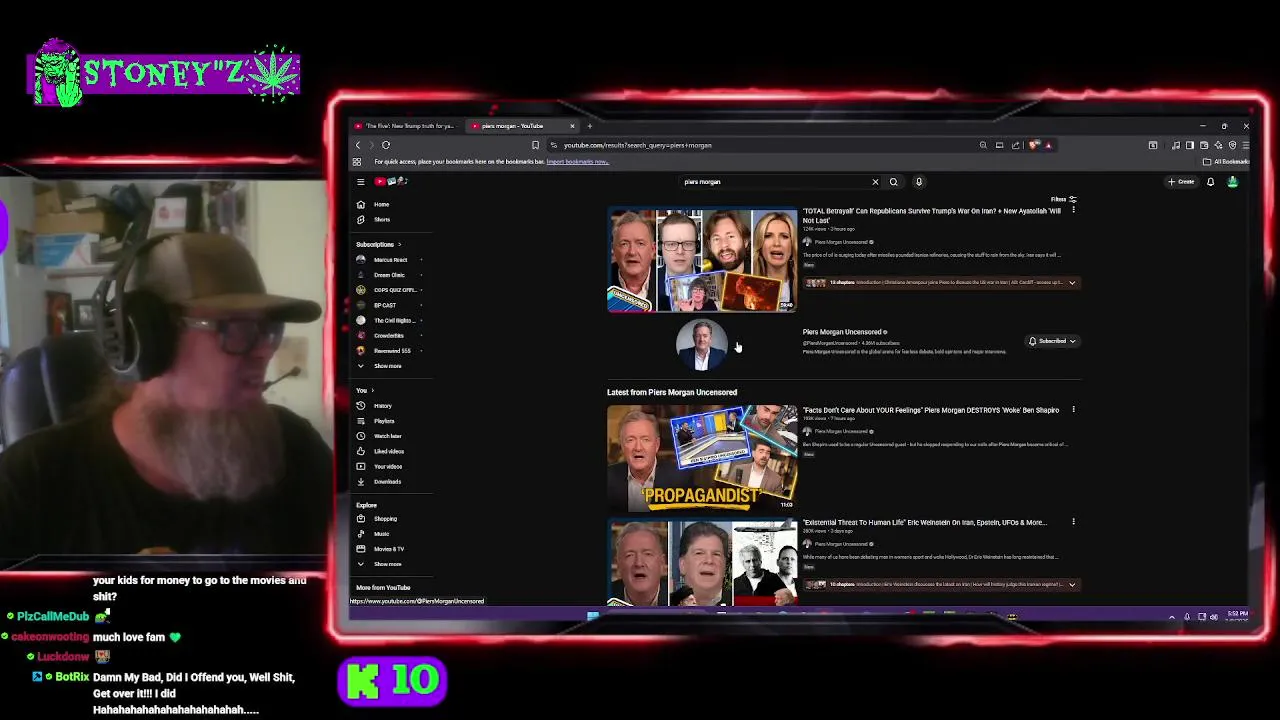Open options for 'TOTAL Betrayal' video
Viewport: 1280px width, 720px height.
click(1073, 211)
